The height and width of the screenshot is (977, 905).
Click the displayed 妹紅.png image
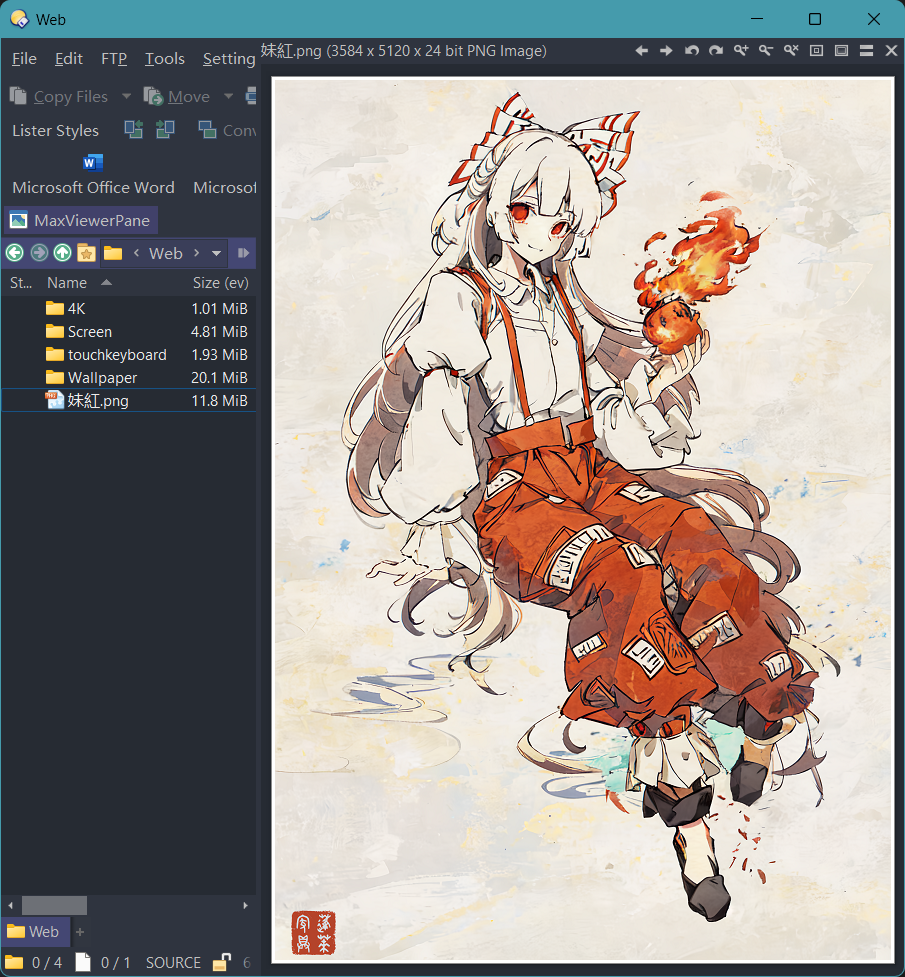coord(583,520)
